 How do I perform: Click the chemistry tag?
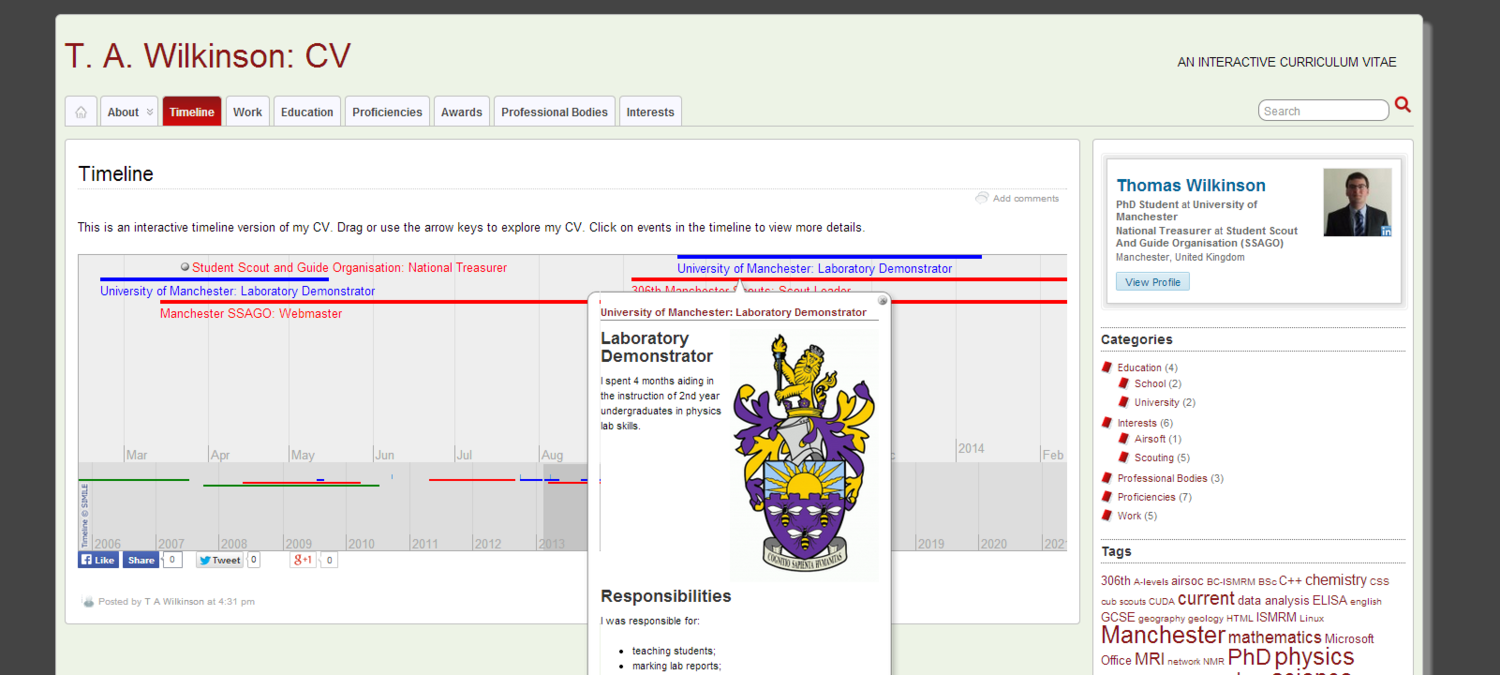pos(1335,580)
